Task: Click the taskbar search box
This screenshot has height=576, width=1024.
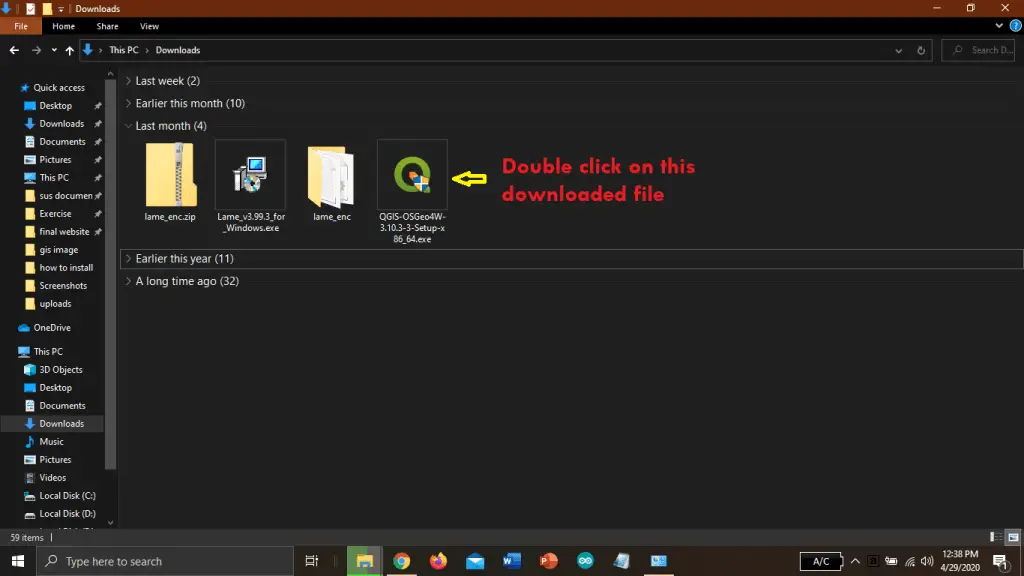Action: tap(165, 561)
